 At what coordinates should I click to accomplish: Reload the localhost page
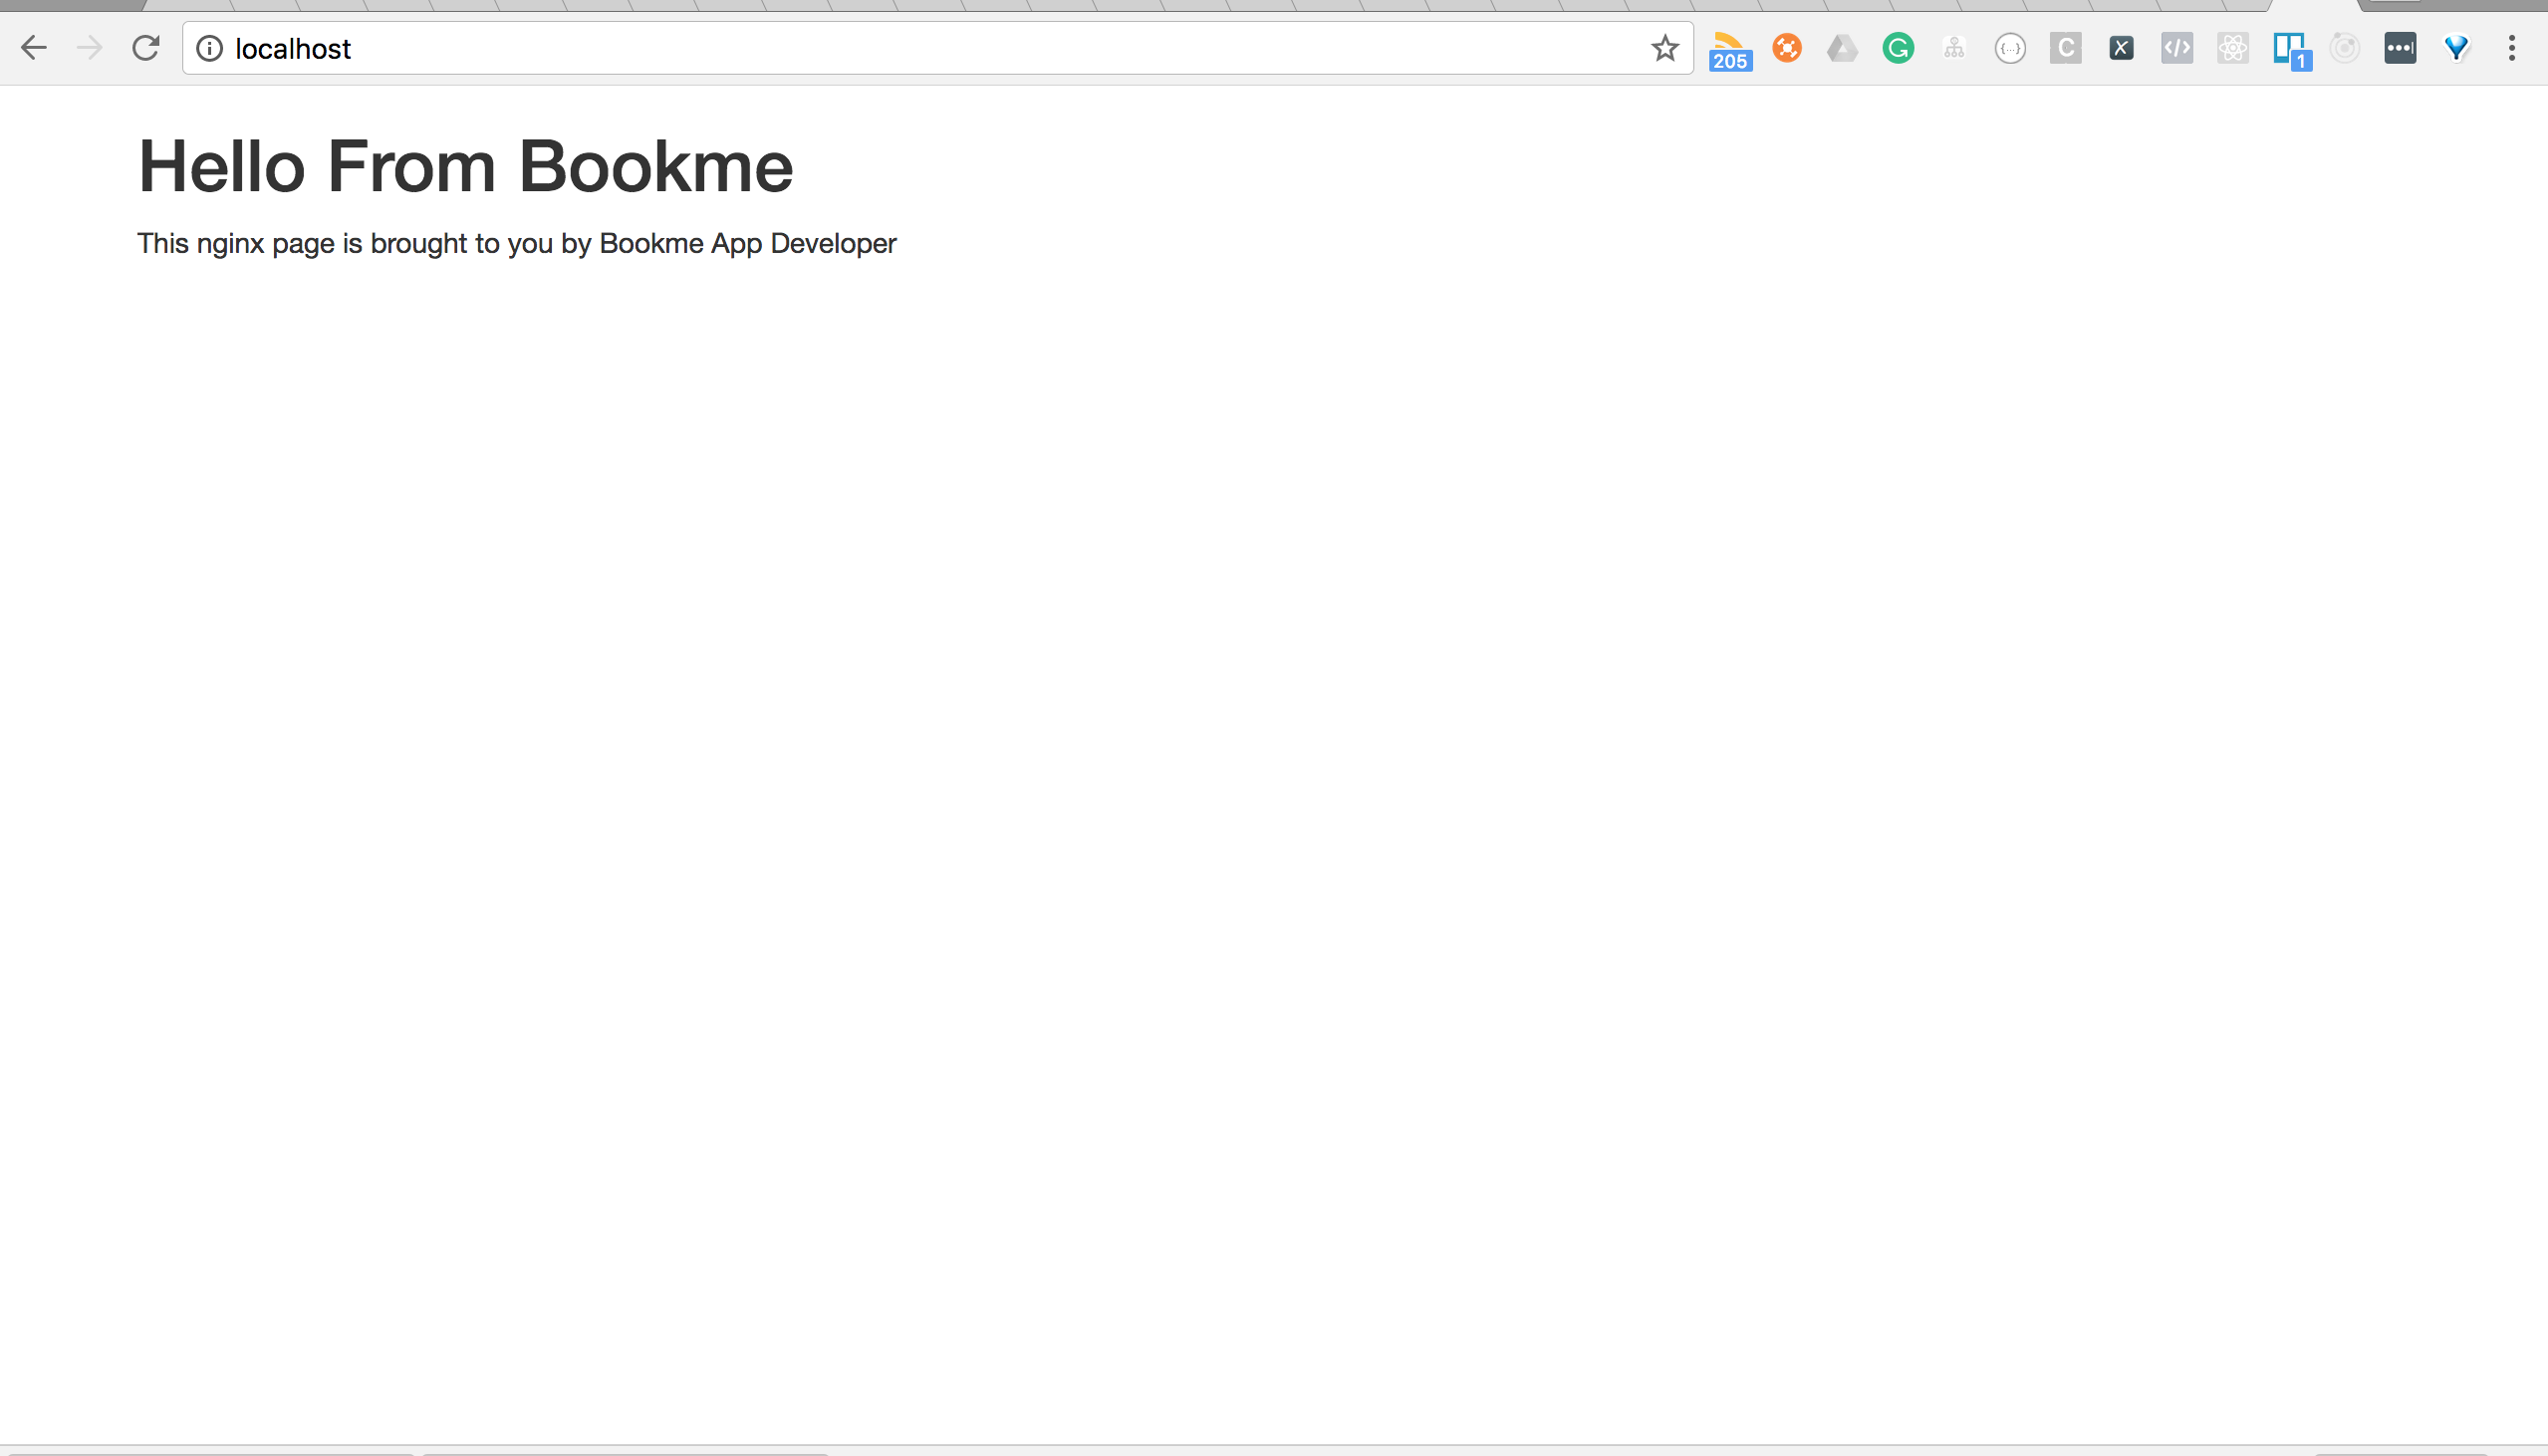pyautogui.click(x=146, y=48)
